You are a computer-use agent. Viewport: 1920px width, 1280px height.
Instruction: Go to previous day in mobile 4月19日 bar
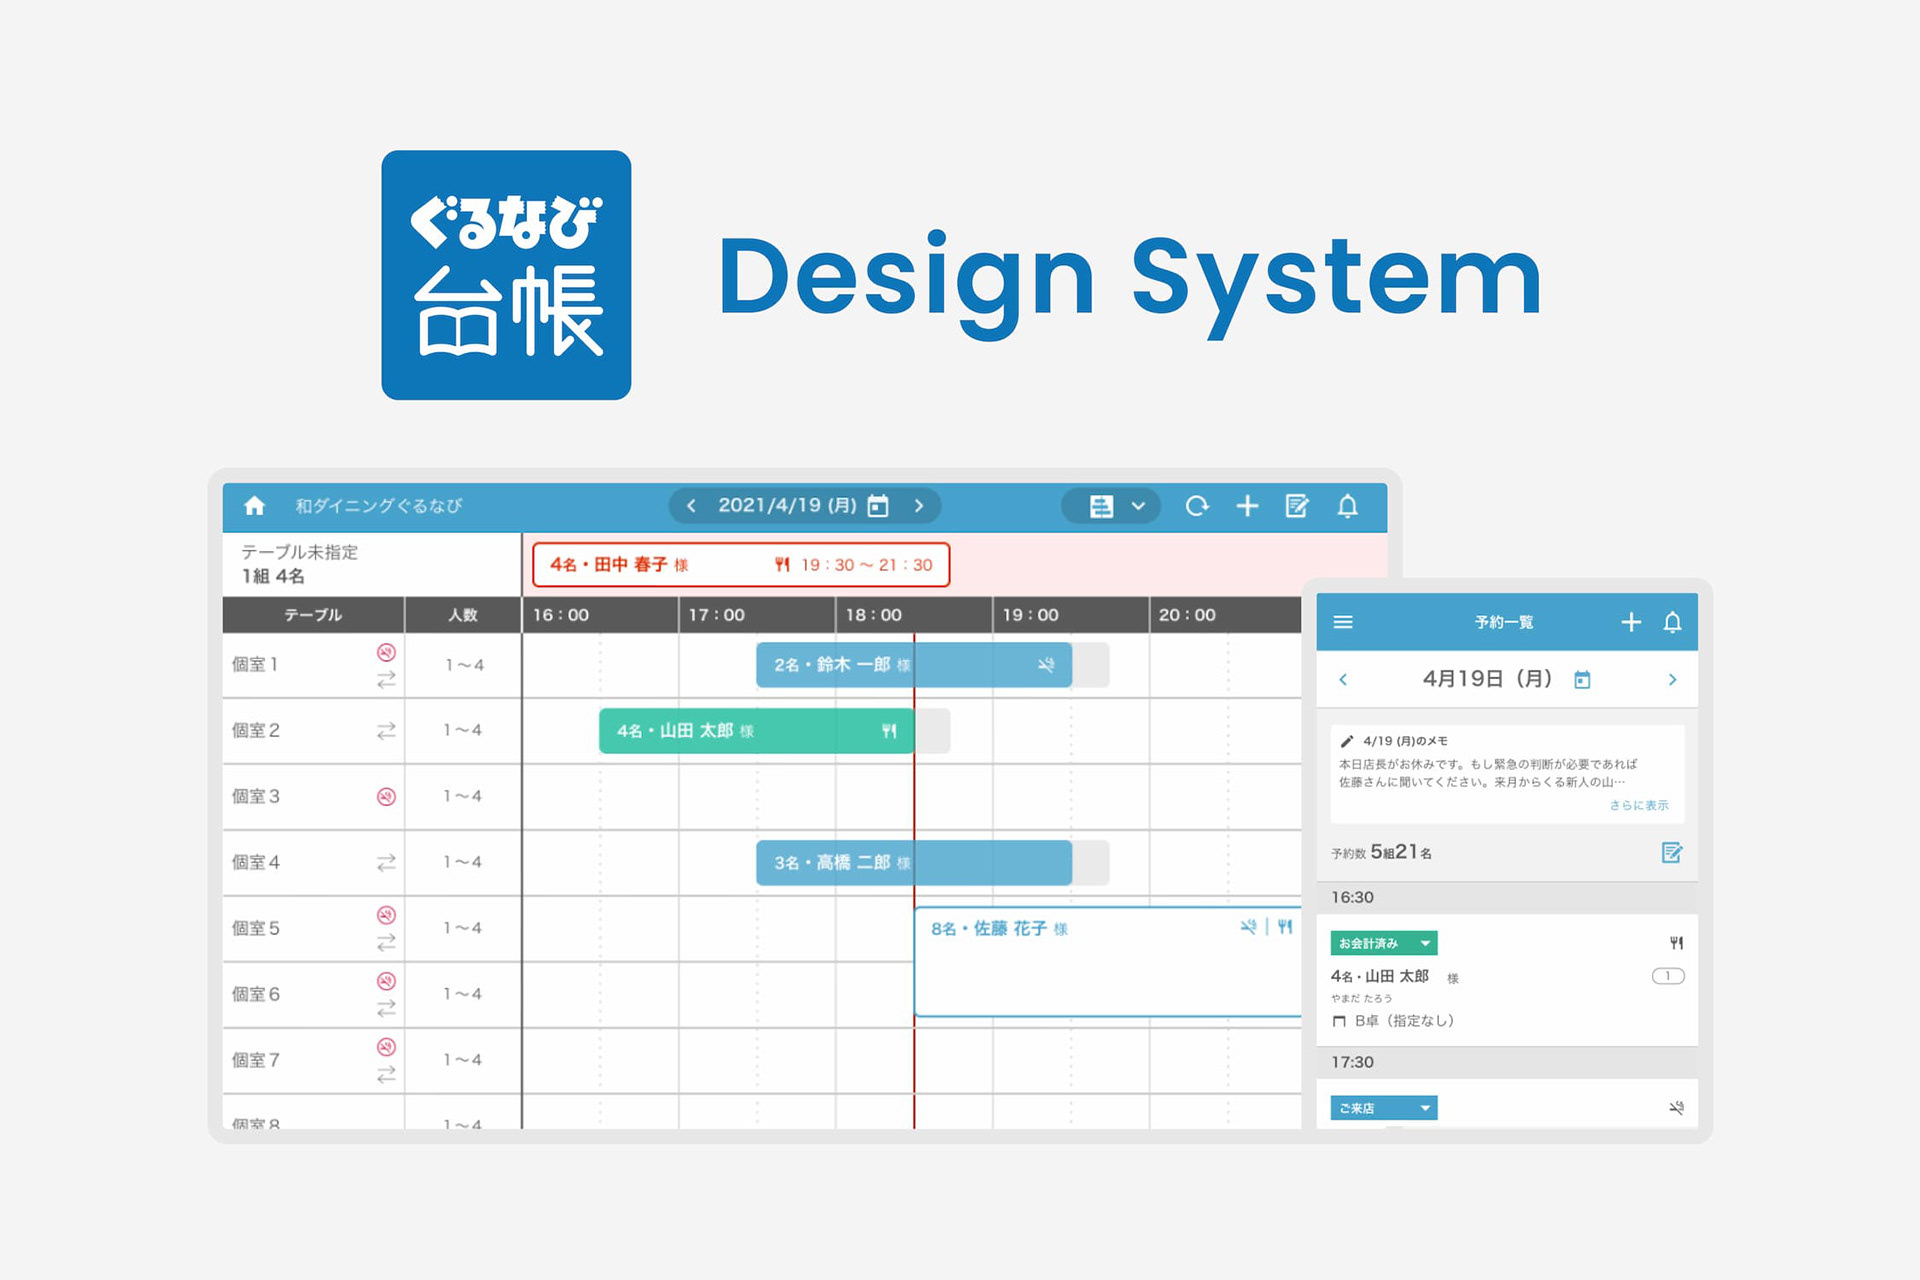1343,680
